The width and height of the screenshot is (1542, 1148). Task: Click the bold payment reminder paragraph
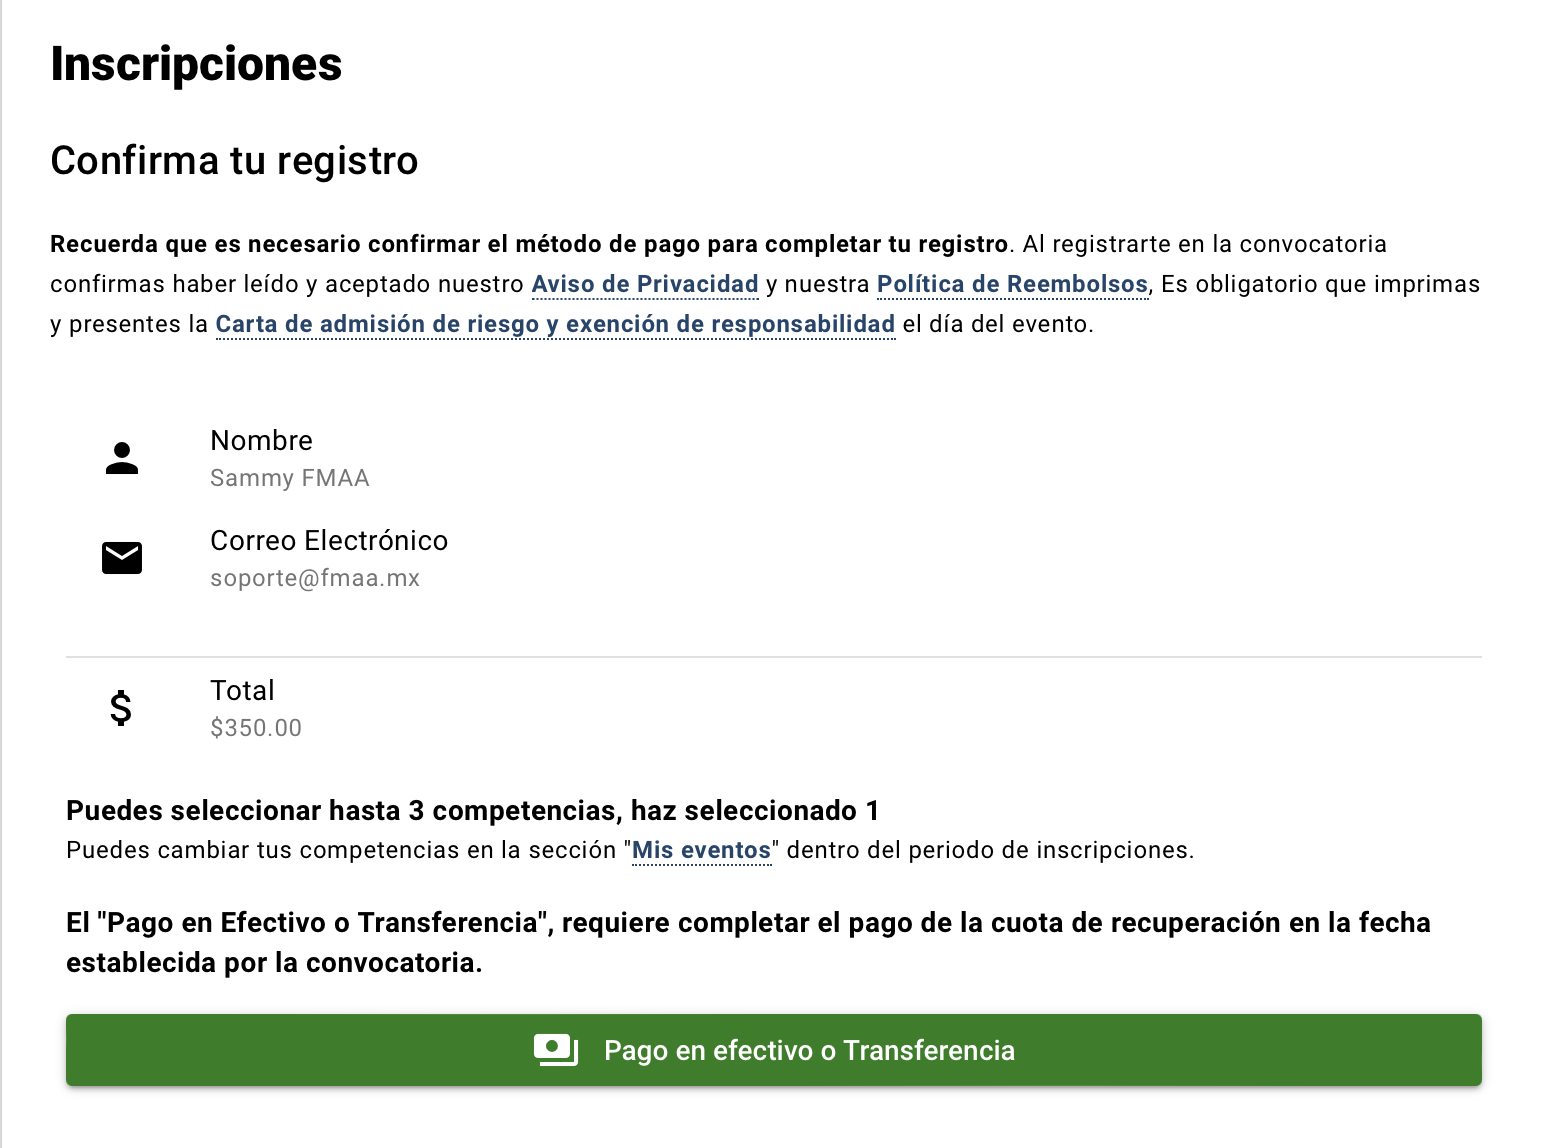pyautogui.click(x=529, y=244)
